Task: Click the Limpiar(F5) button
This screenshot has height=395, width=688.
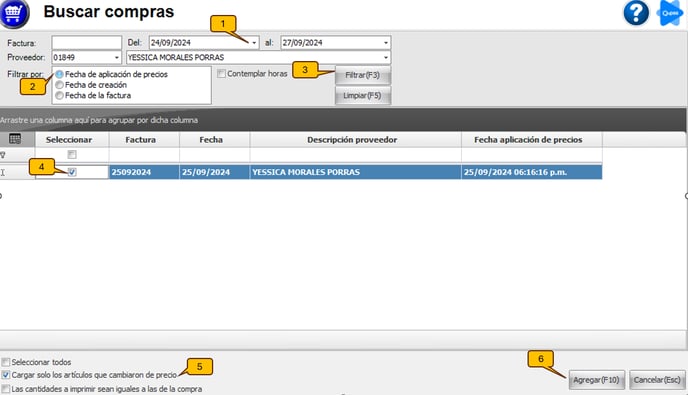Action: (x=362, y=95)
